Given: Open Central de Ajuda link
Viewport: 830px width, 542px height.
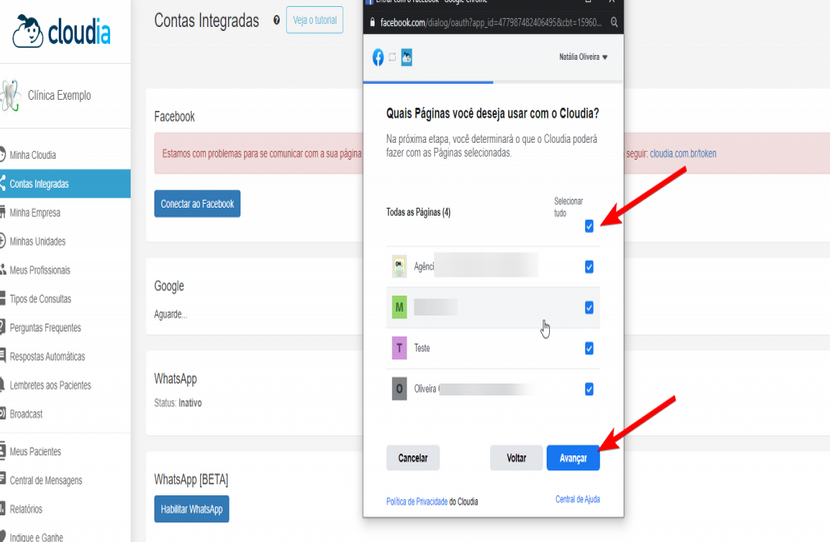Looking at the screenshot, I should [578, 499].
